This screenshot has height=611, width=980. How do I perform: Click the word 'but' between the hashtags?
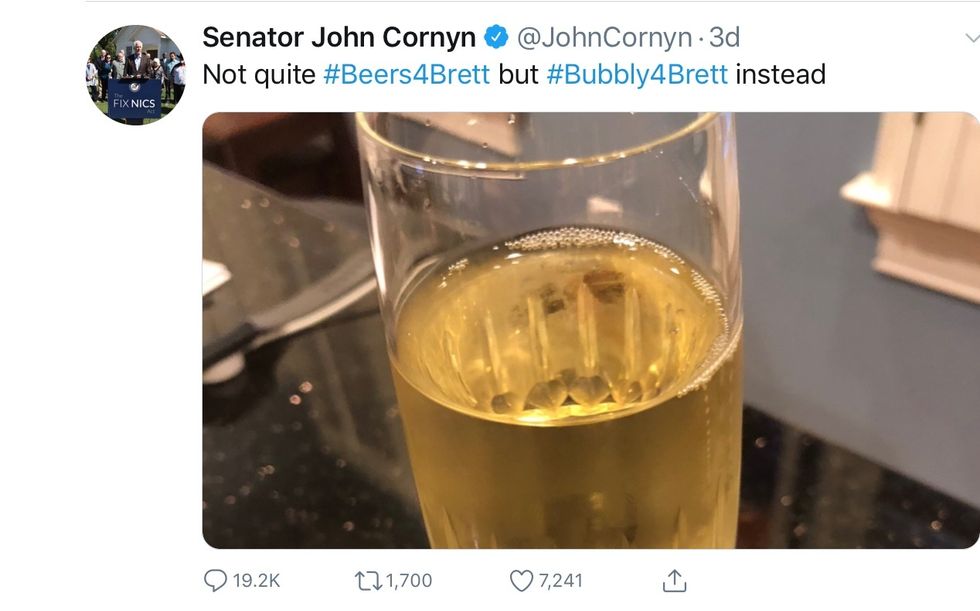pyautogui.click(x=518, y=75)
